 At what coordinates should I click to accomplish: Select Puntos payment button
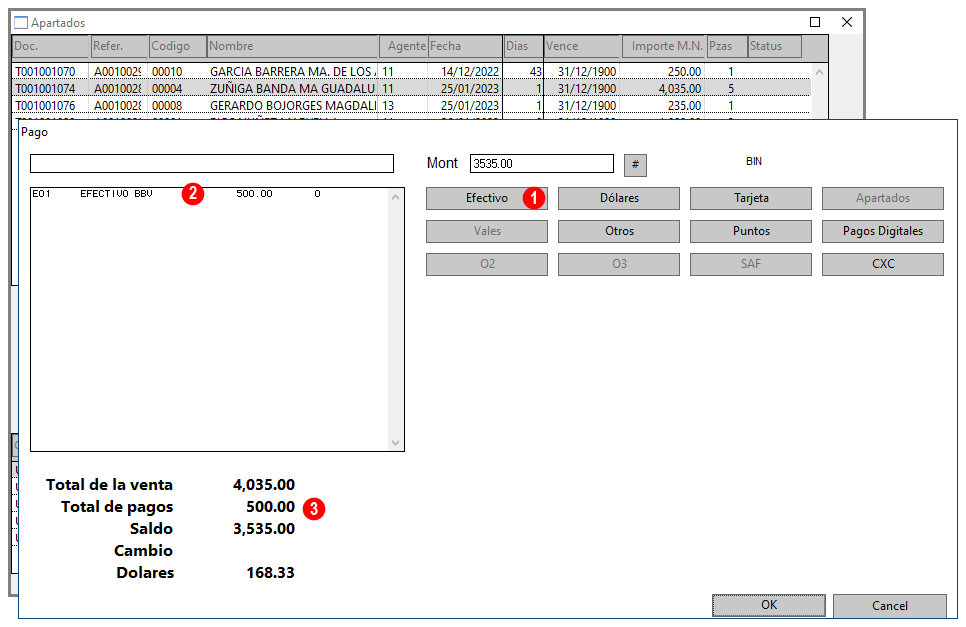tap(750, 231)
